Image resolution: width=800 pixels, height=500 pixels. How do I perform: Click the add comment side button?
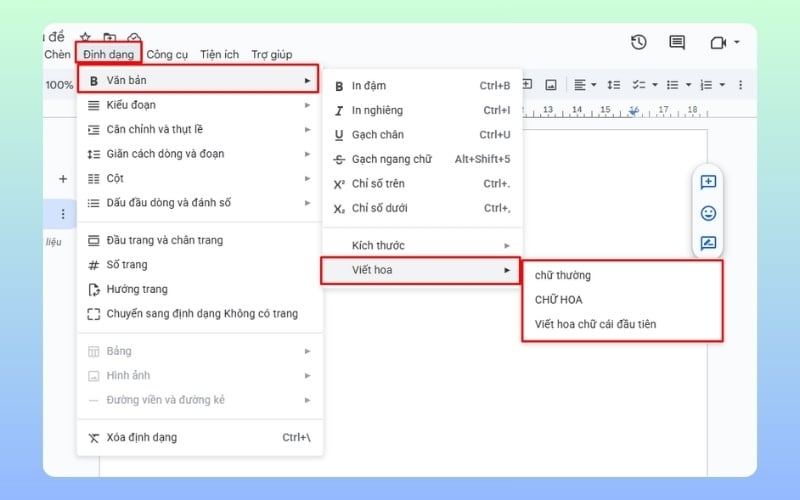(x=708, y=182)
